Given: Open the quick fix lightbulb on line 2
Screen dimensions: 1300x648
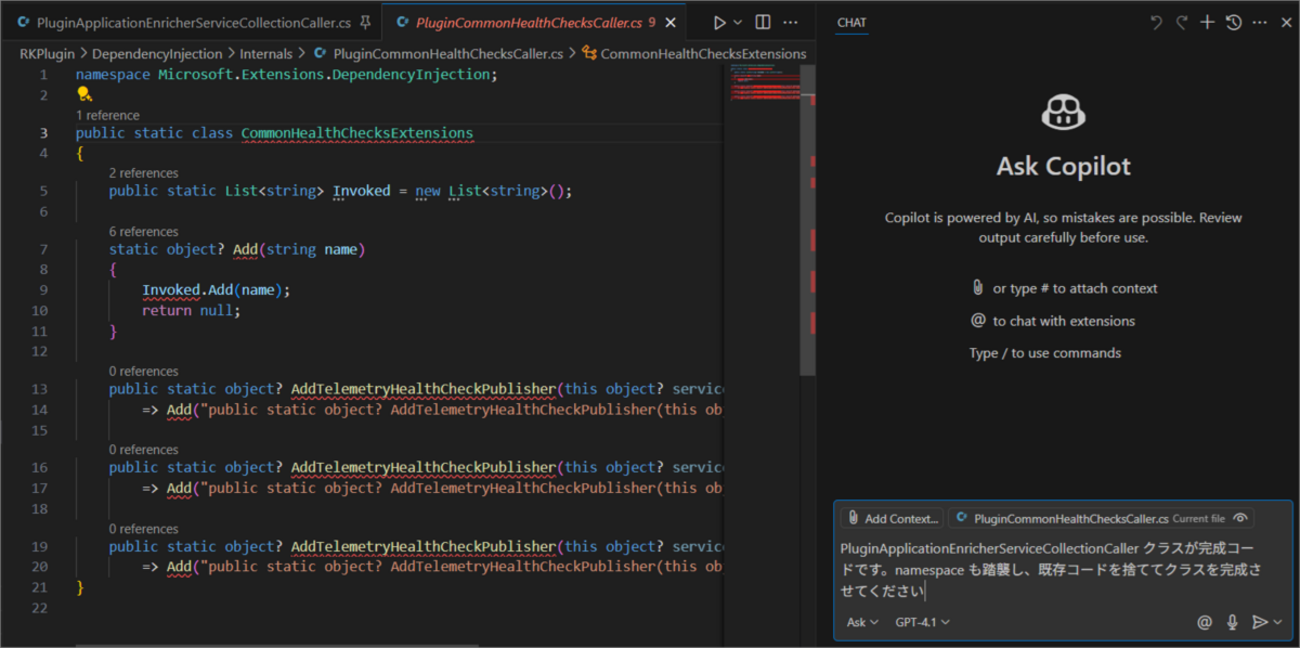Looking at the screenshot, I should (84, 94).
